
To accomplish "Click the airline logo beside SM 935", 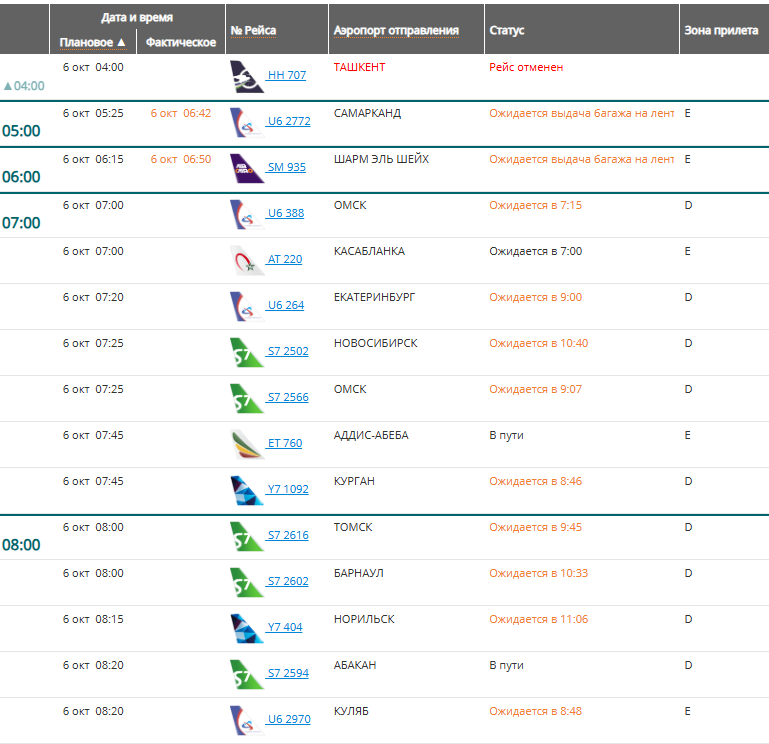I will 247,168.
